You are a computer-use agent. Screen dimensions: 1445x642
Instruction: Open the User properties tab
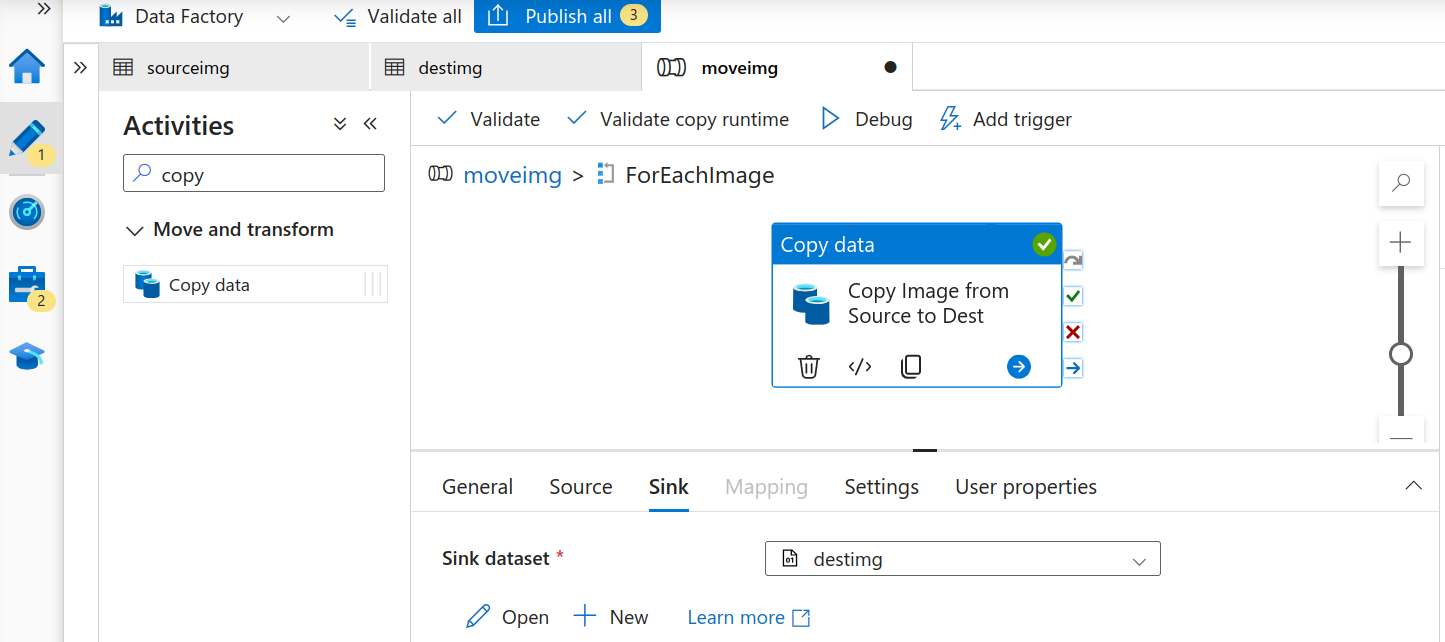(x=1026, y=487)
